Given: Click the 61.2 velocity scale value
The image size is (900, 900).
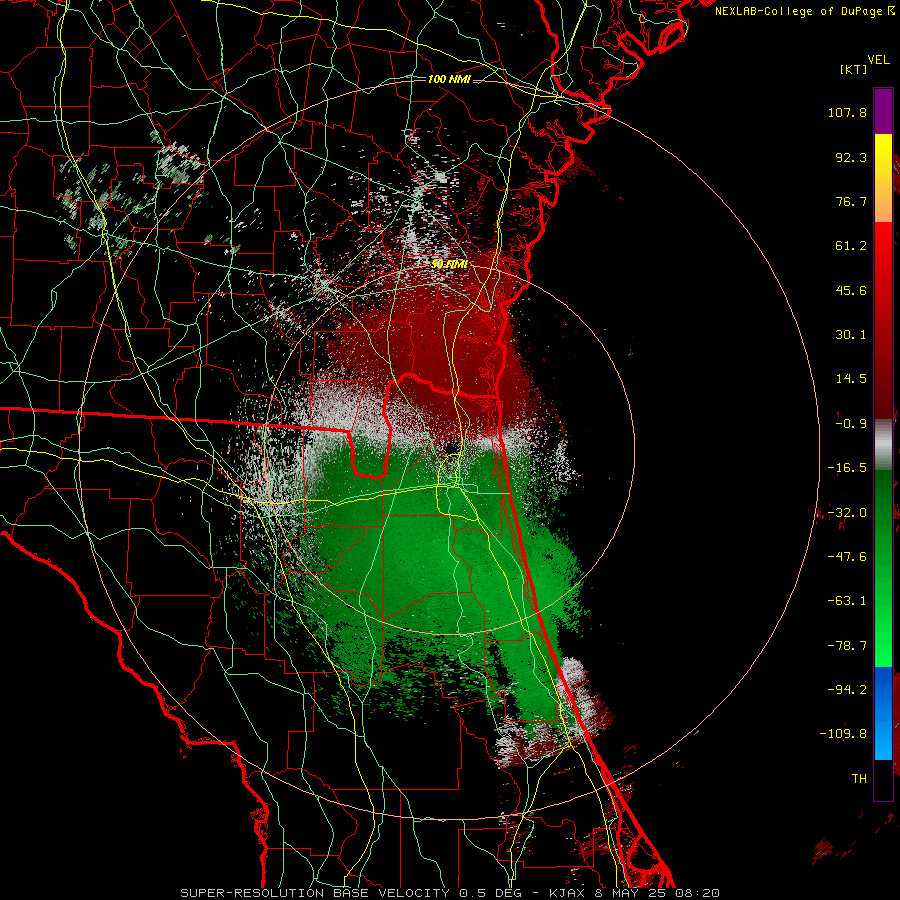Looking at the screenshot, I should [851, 246].
